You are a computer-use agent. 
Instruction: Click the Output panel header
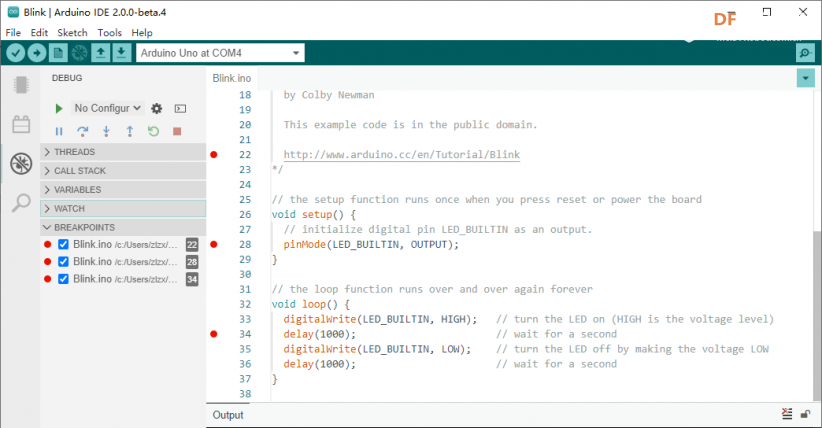[228, 415]
